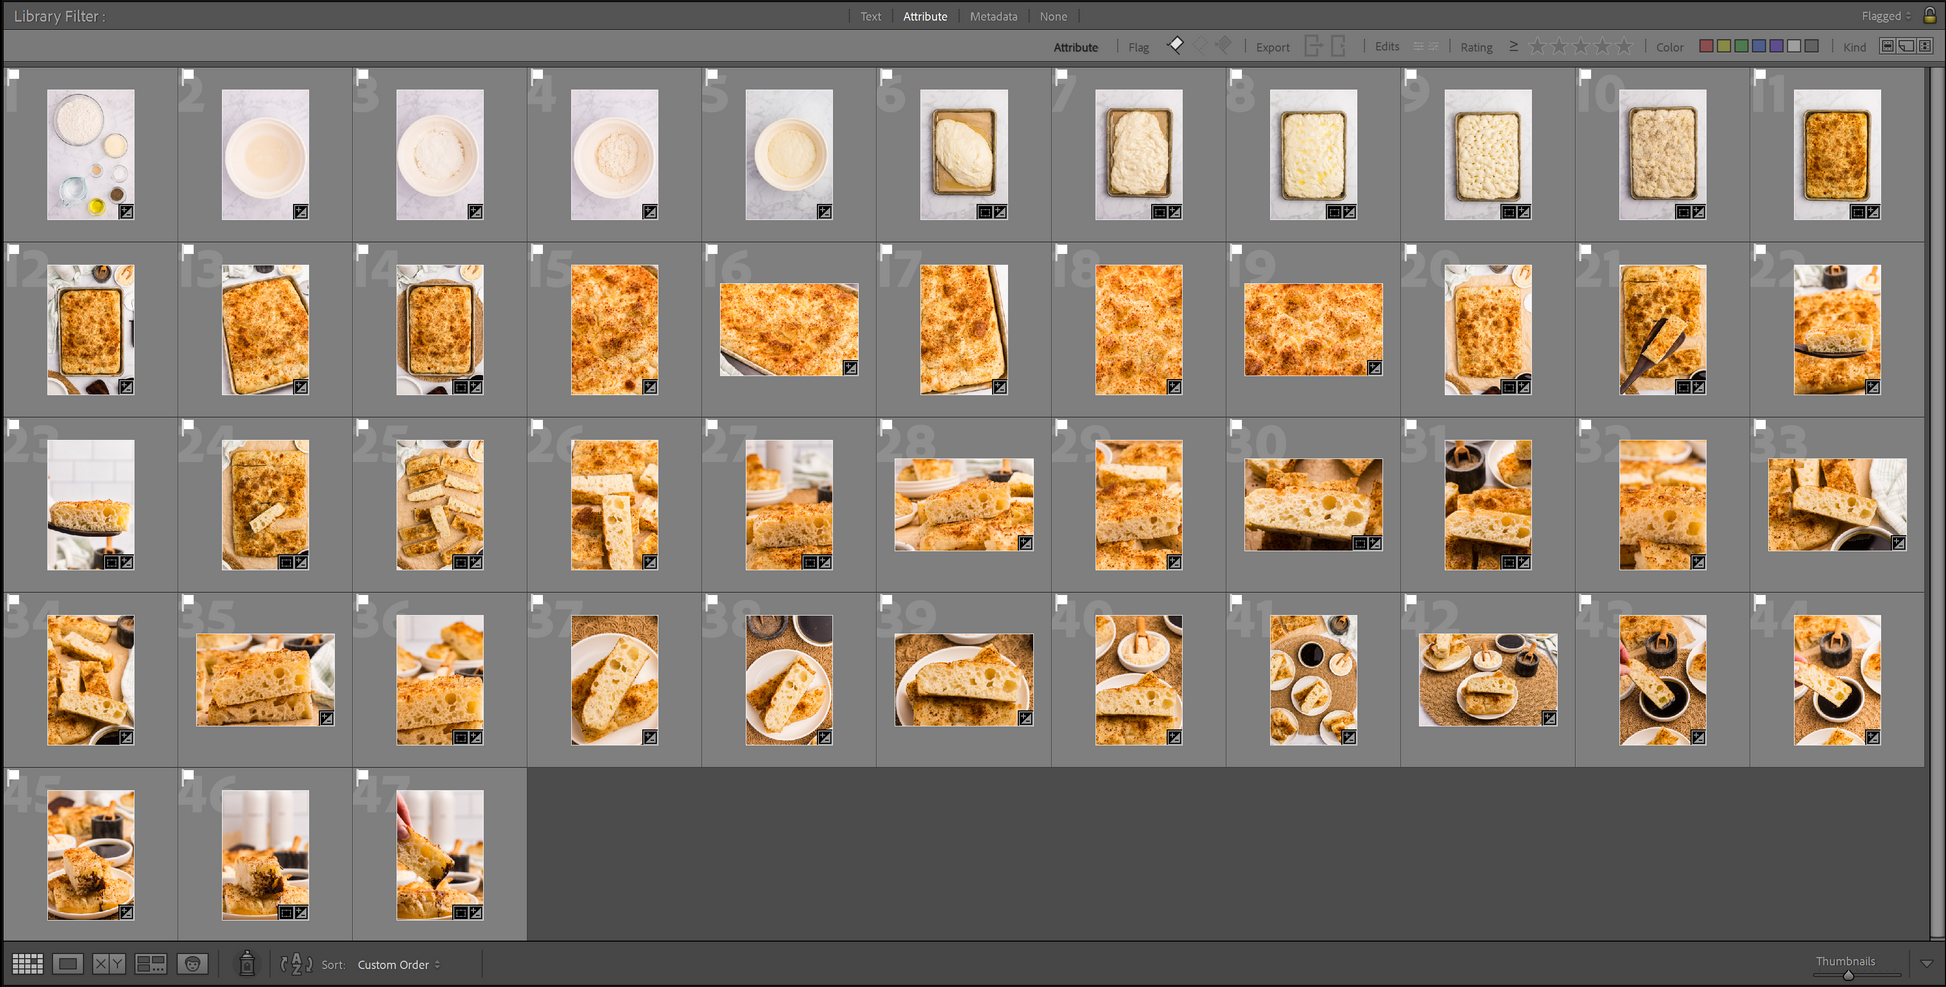Click None to turn off filters
Viewport: 1946px width, 987px height.
1053,16
